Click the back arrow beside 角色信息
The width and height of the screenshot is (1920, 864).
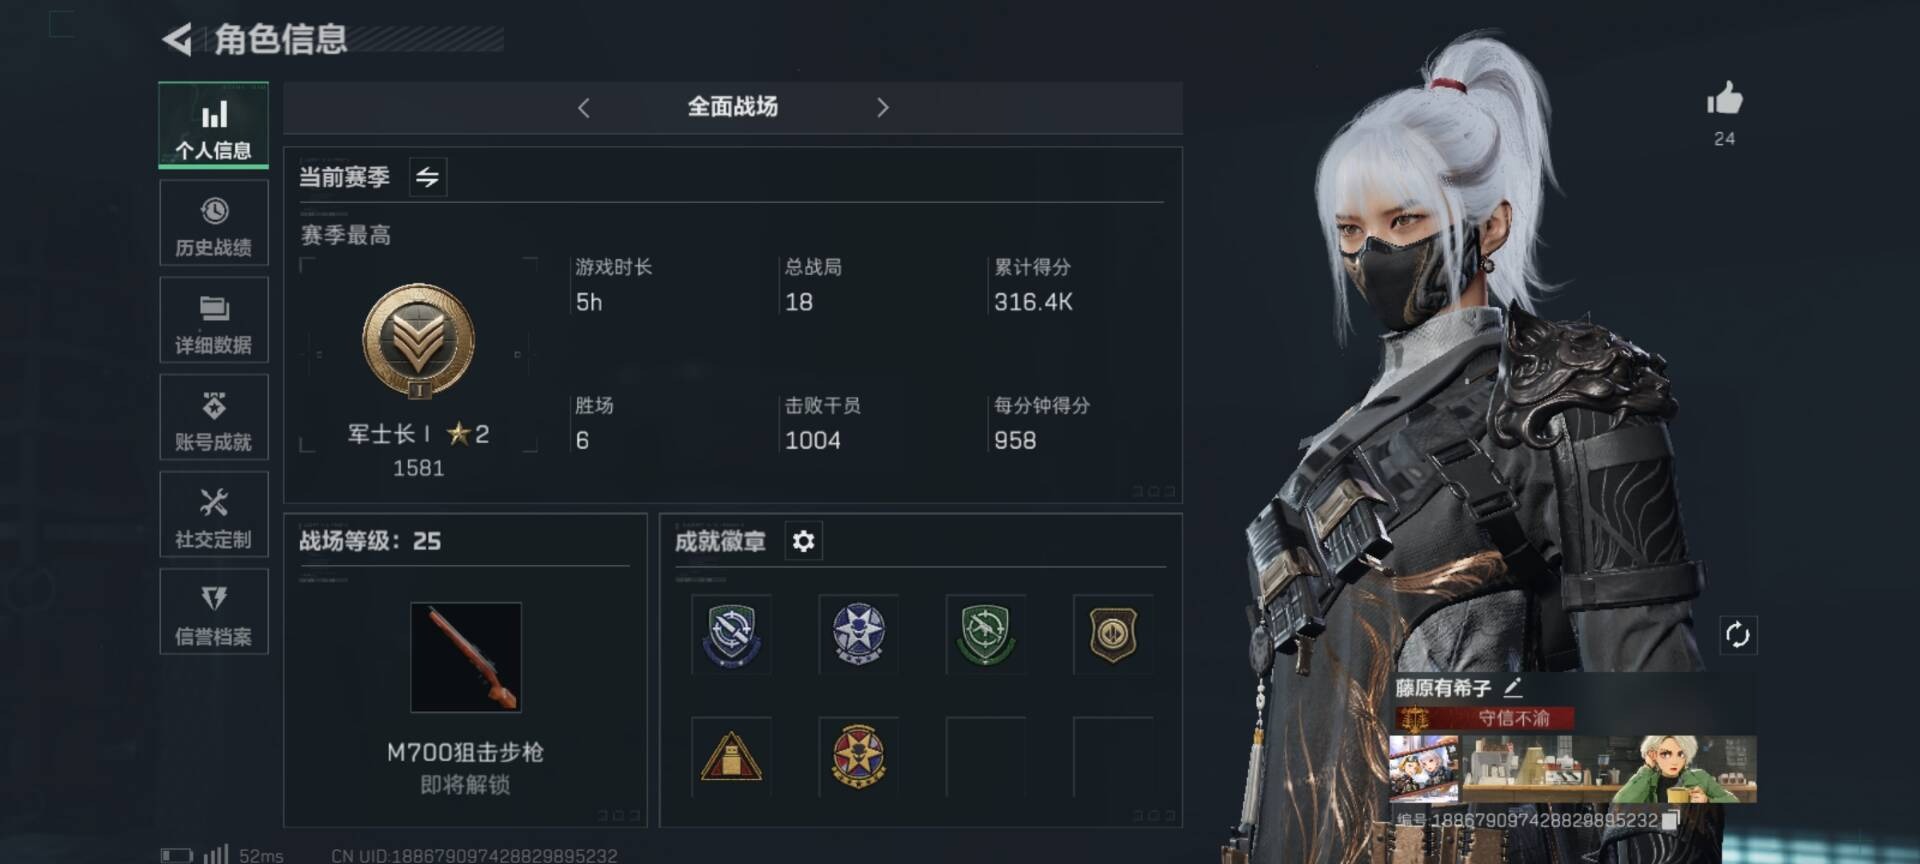tap(177, 40)
